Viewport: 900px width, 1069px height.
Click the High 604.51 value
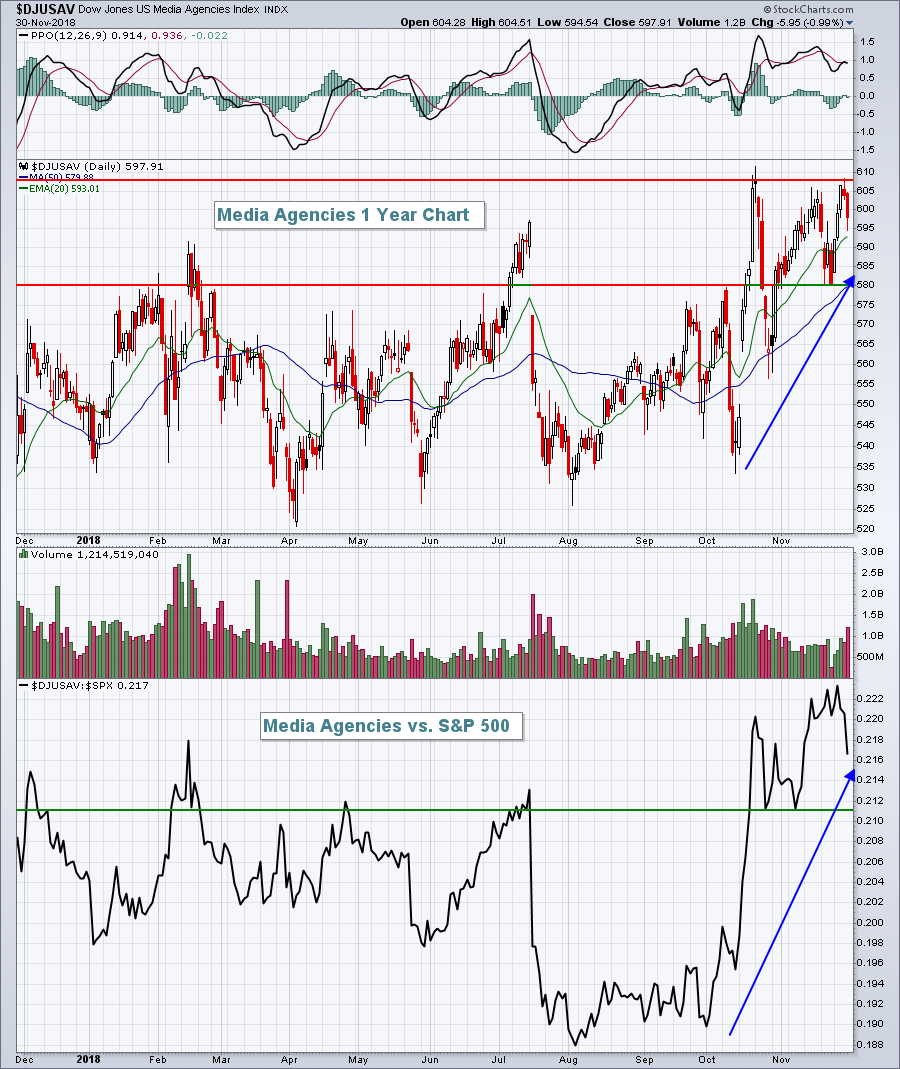click(x=501, y=22)
